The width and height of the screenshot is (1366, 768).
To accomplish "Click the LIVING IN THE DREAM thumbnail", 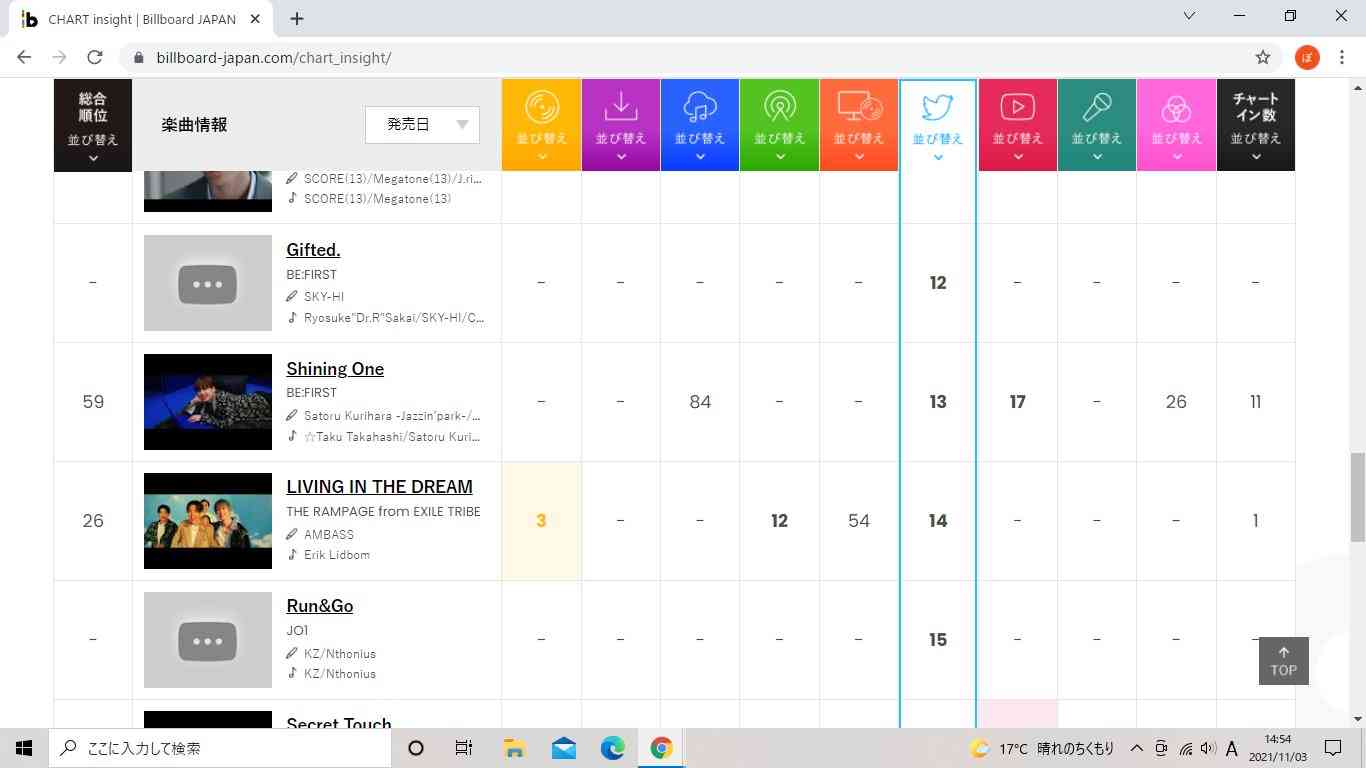I will 208,521.
